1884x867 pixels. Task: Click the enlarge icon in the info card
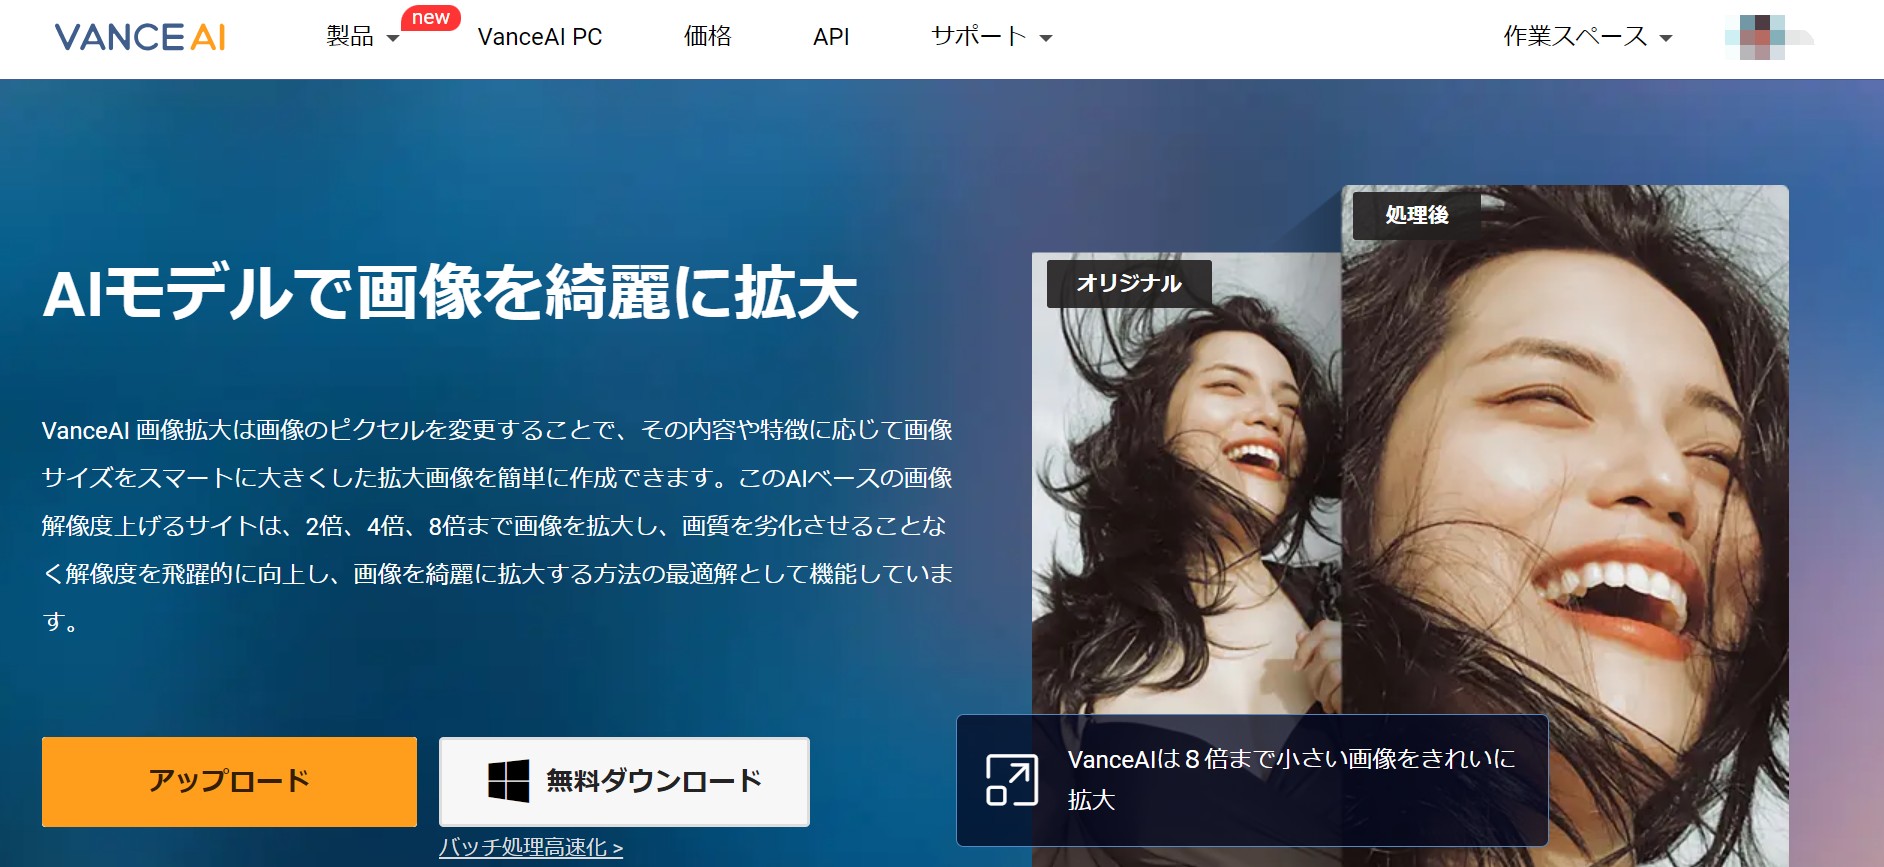click(1011, 780)
